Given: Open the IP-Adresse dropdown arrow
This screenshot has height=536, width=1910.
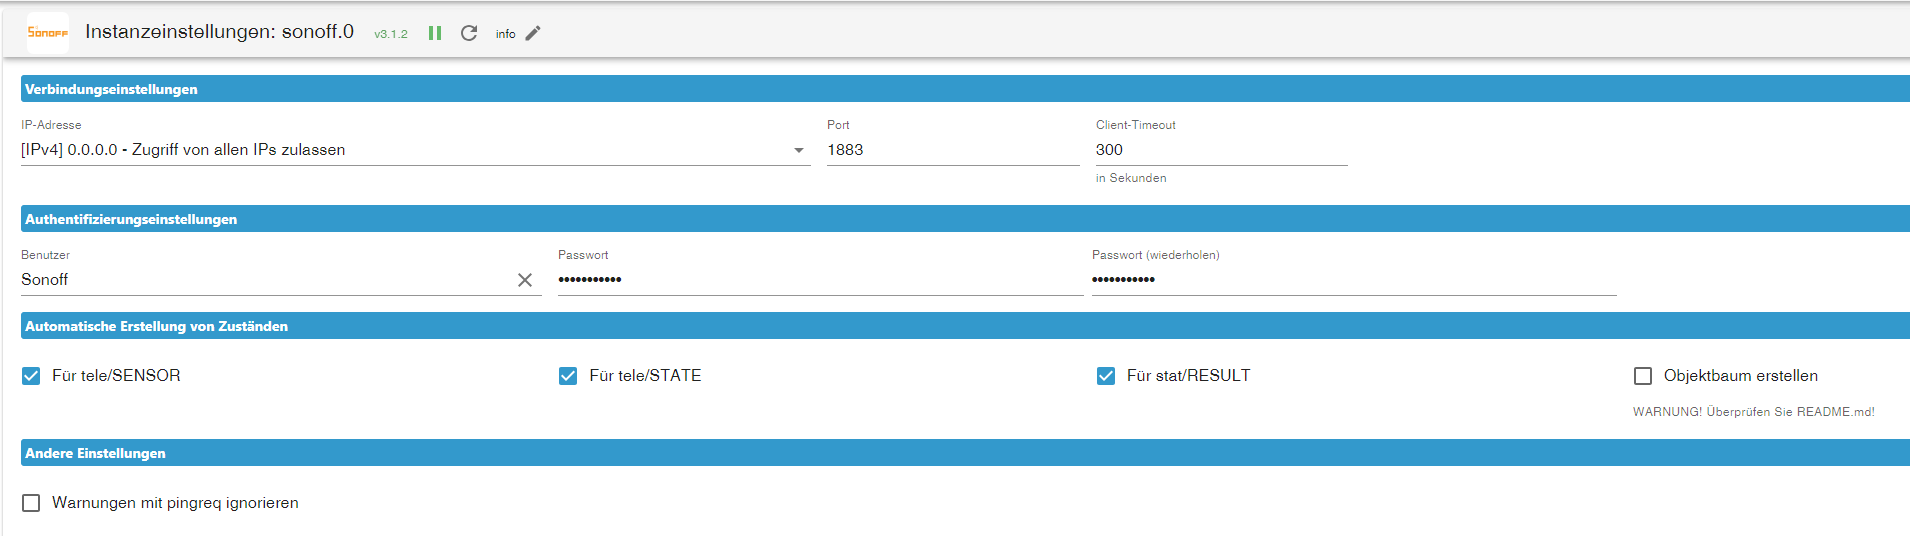Looking at the screenshot, I should 799,150.
